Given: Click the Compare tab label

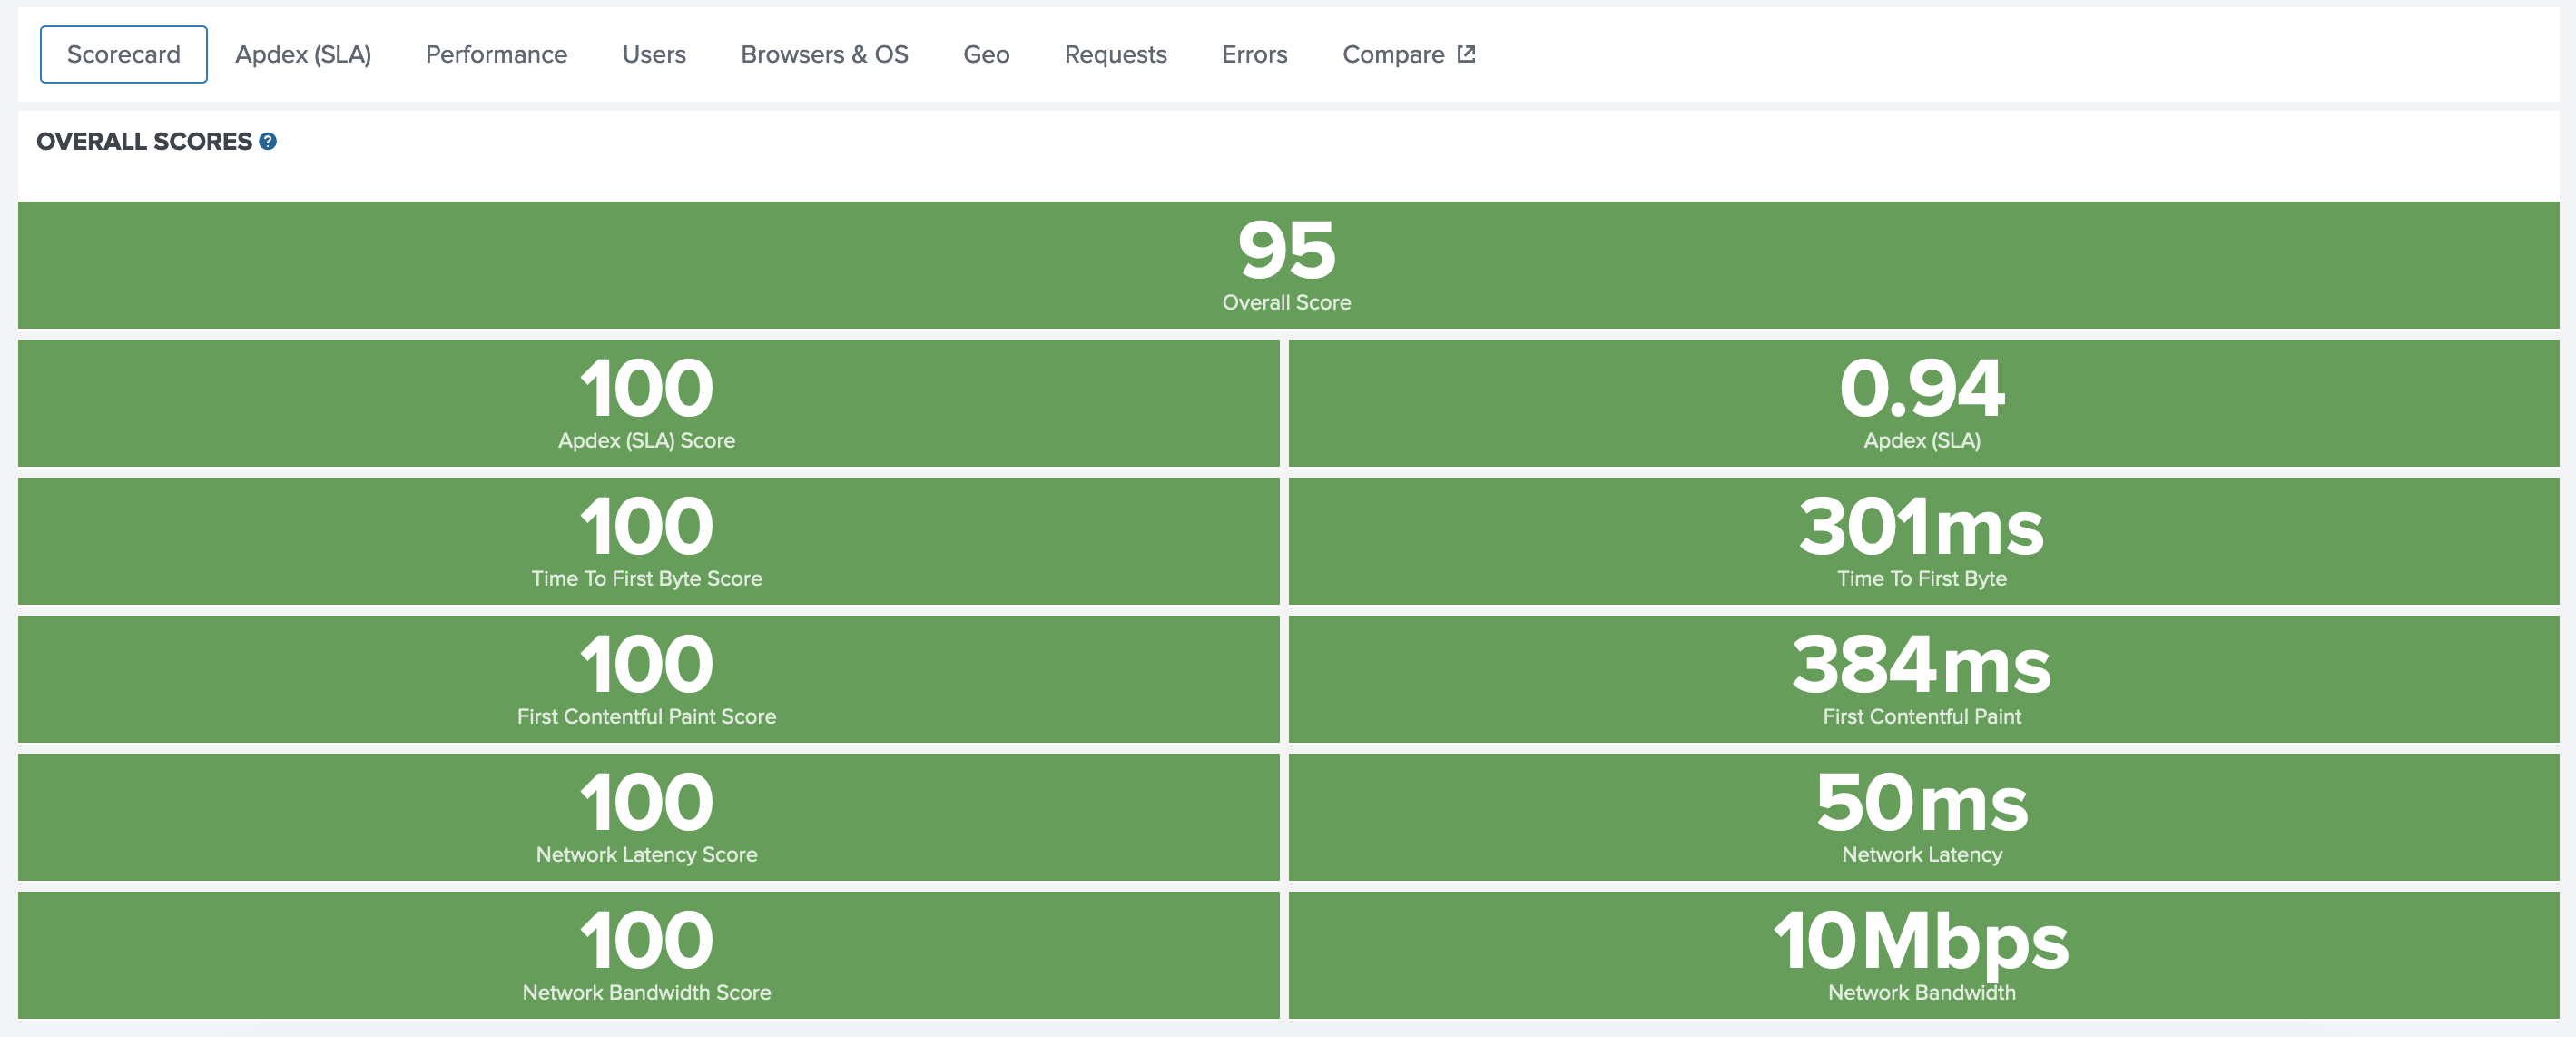Looking at the screenshot, I should tap(1393, 54).
